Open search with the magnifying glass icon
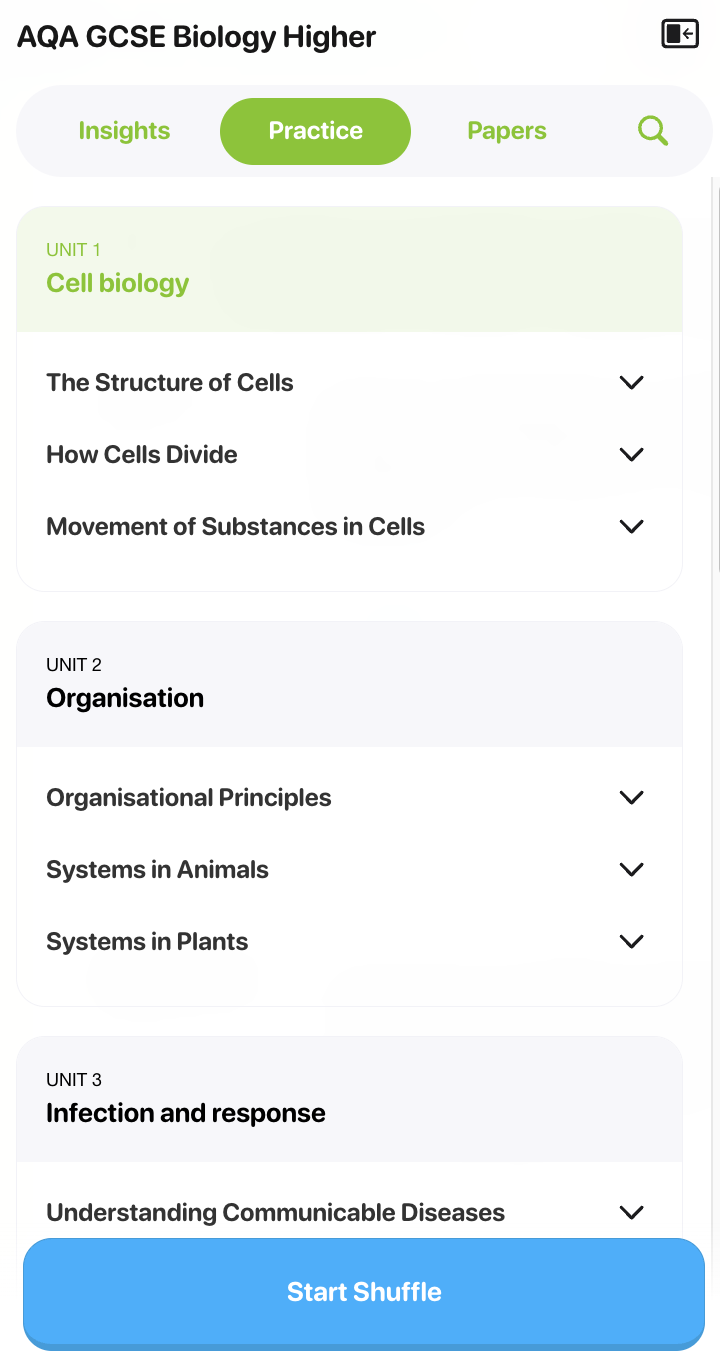 click(x=652, y=131)
